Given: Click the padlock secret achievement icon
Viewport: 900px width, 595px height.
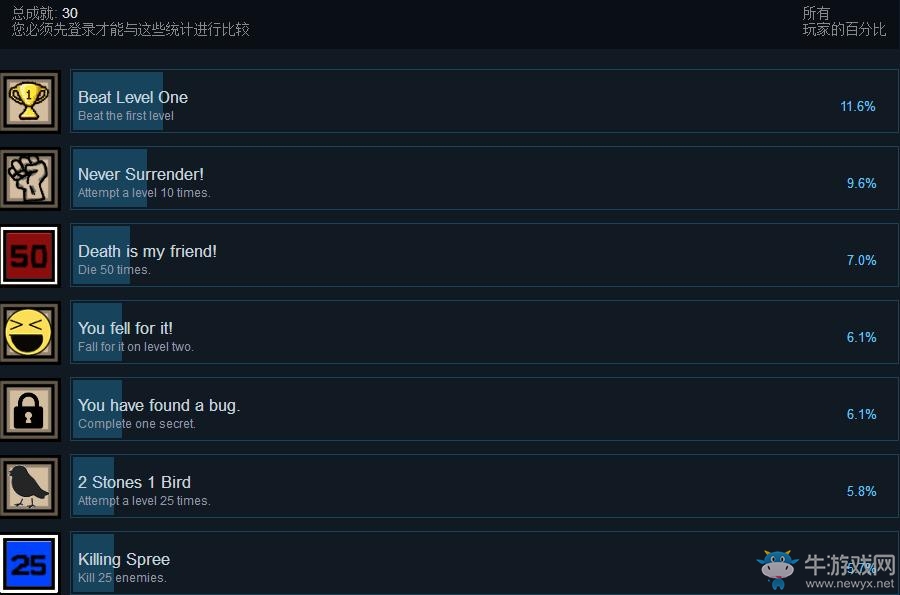Looking at the screenshot, I should [x=29, y=410].
